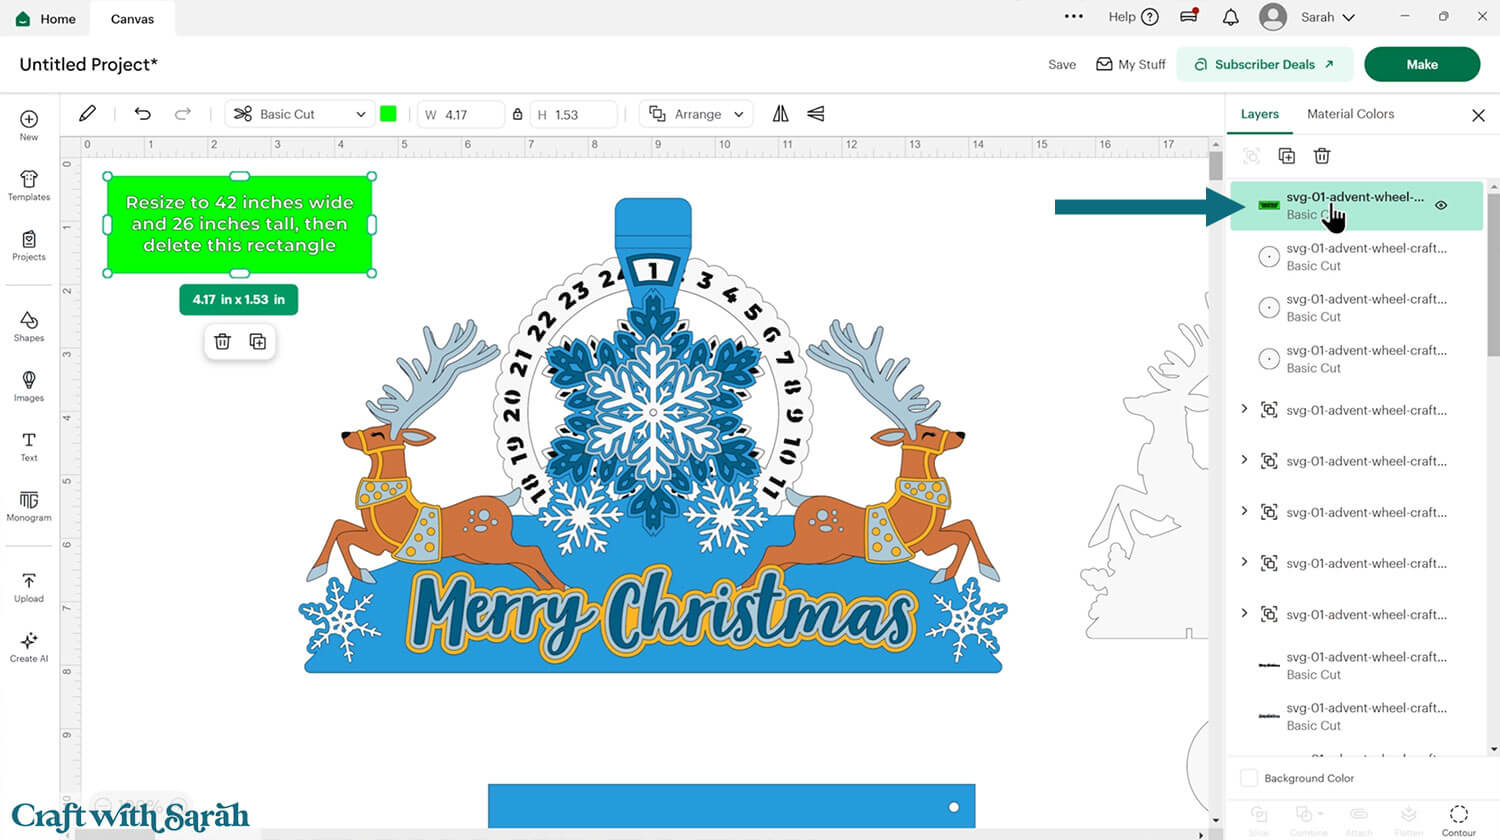Open Subscriber Deals link
The width and height of the screenshot is (1500, 840).
1264,64
